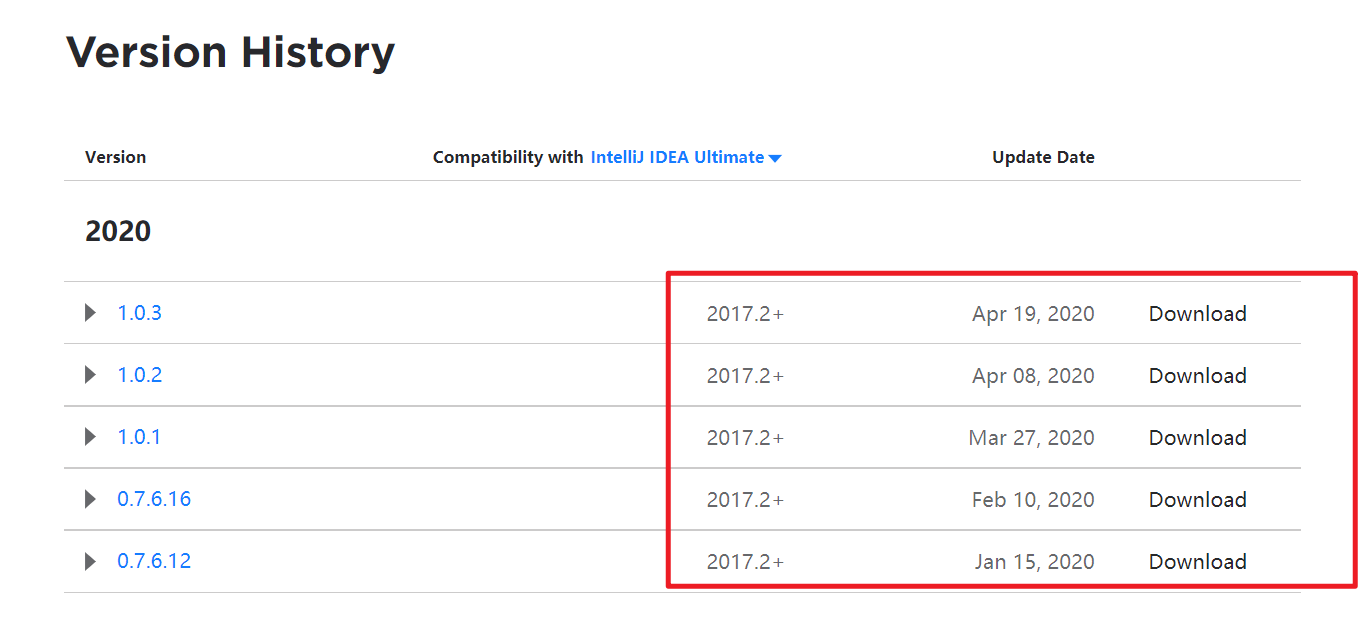Click the blue dropdown caret beside IntelliJ IDEA Ultimate
The image size is (1370, 620).
(775, 158)
